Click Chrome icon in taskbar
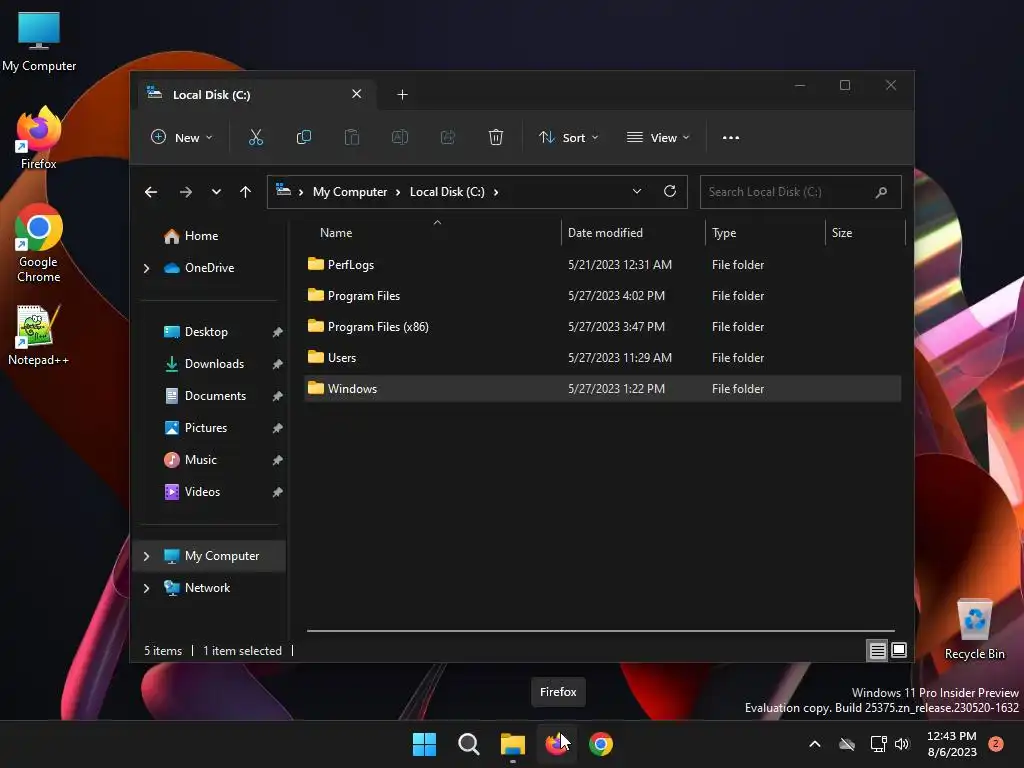This screenshot has width=1024, height=768. click(x=601, y=744)
